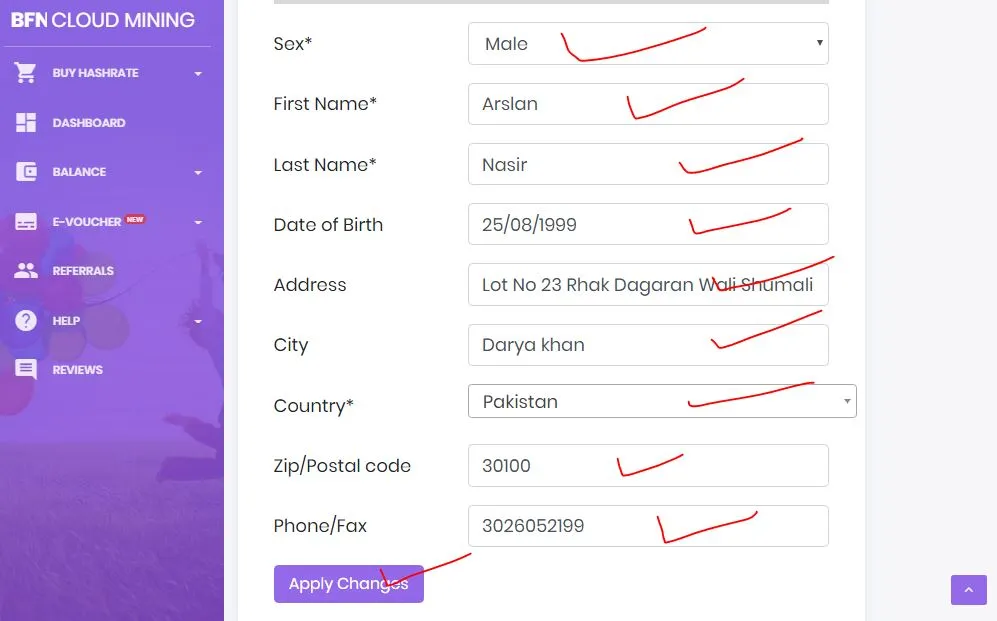Expand the E-Voucher submenu arrow
Screen dimensions: 997x621
198,222
